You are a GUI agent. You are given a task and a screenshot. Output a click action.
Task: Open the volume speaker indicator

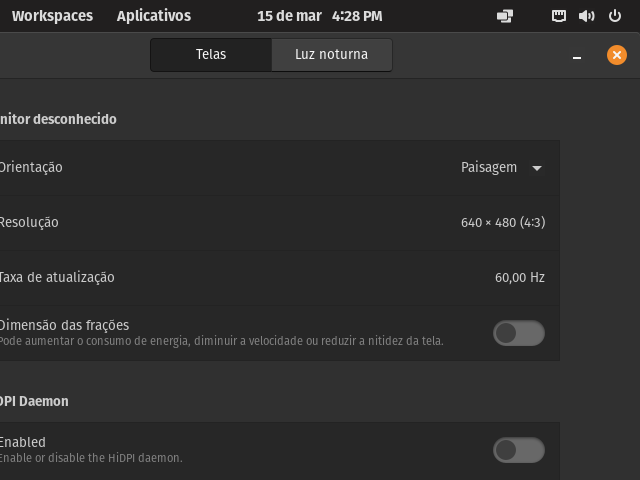coord(587,16)
